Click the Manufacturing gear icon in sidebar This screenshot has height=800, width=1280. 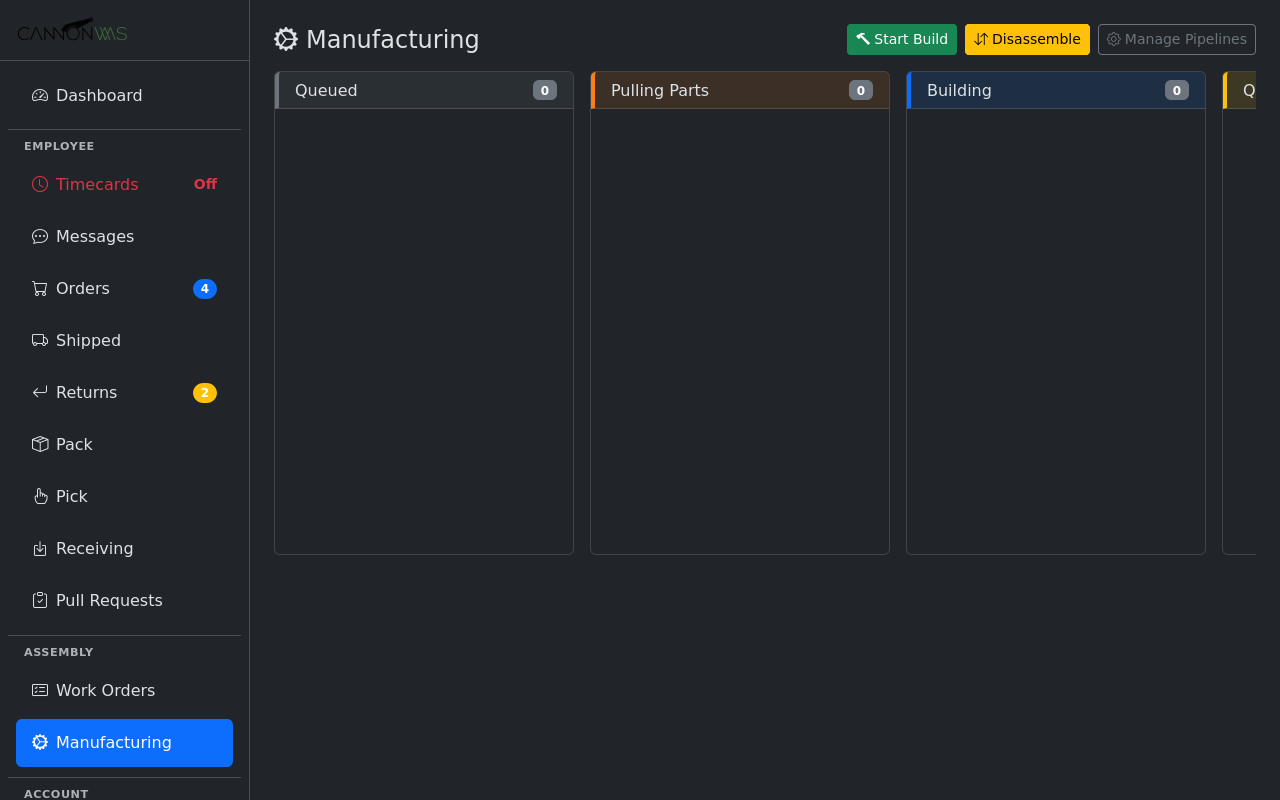pos(39,742)
